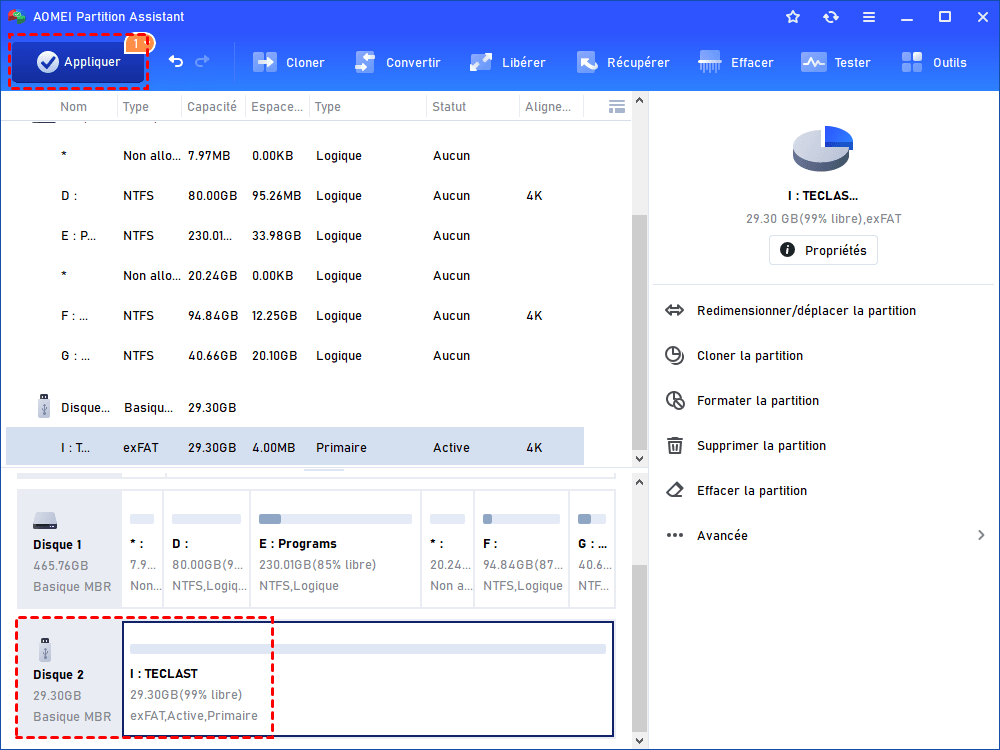Viewport: 1000px width, 750px height.
Task: Open the Cloner tool in toolbar
Action: click(x=289, y=62)
